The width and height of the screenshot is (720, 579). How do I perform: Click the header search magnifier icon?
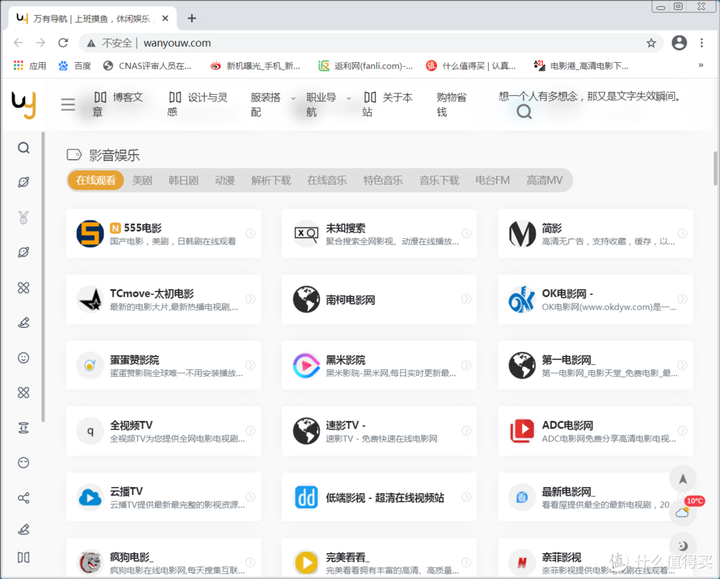524,112
